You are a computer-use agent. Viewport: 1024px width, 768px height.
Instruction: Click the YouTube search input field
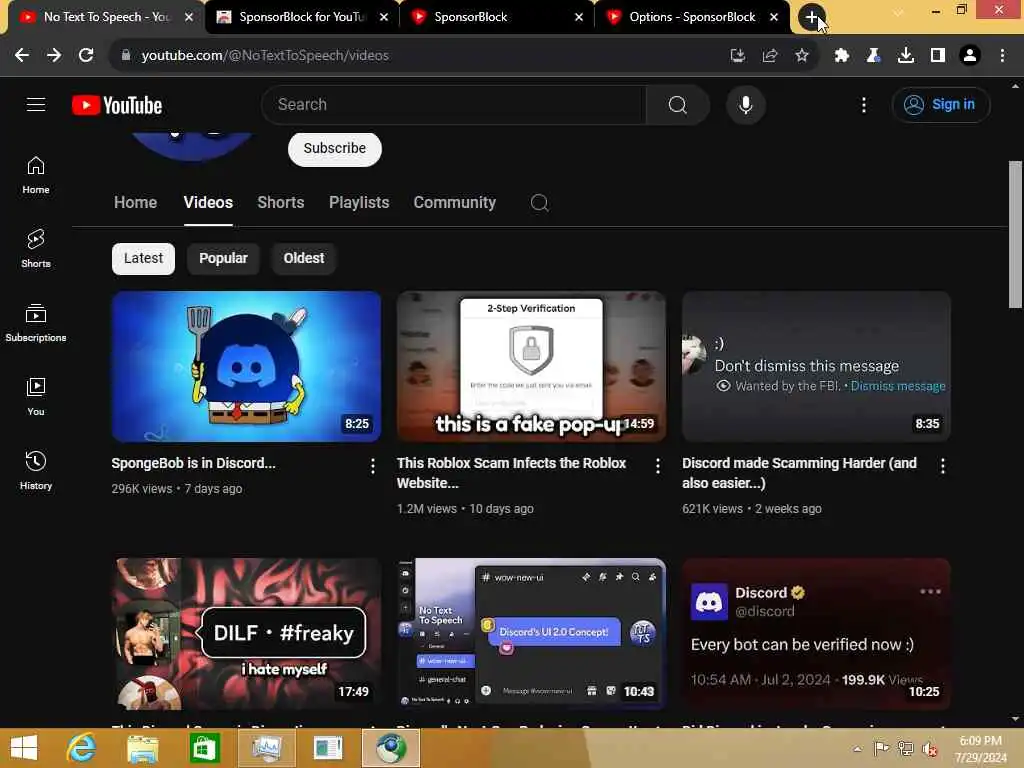454,104
